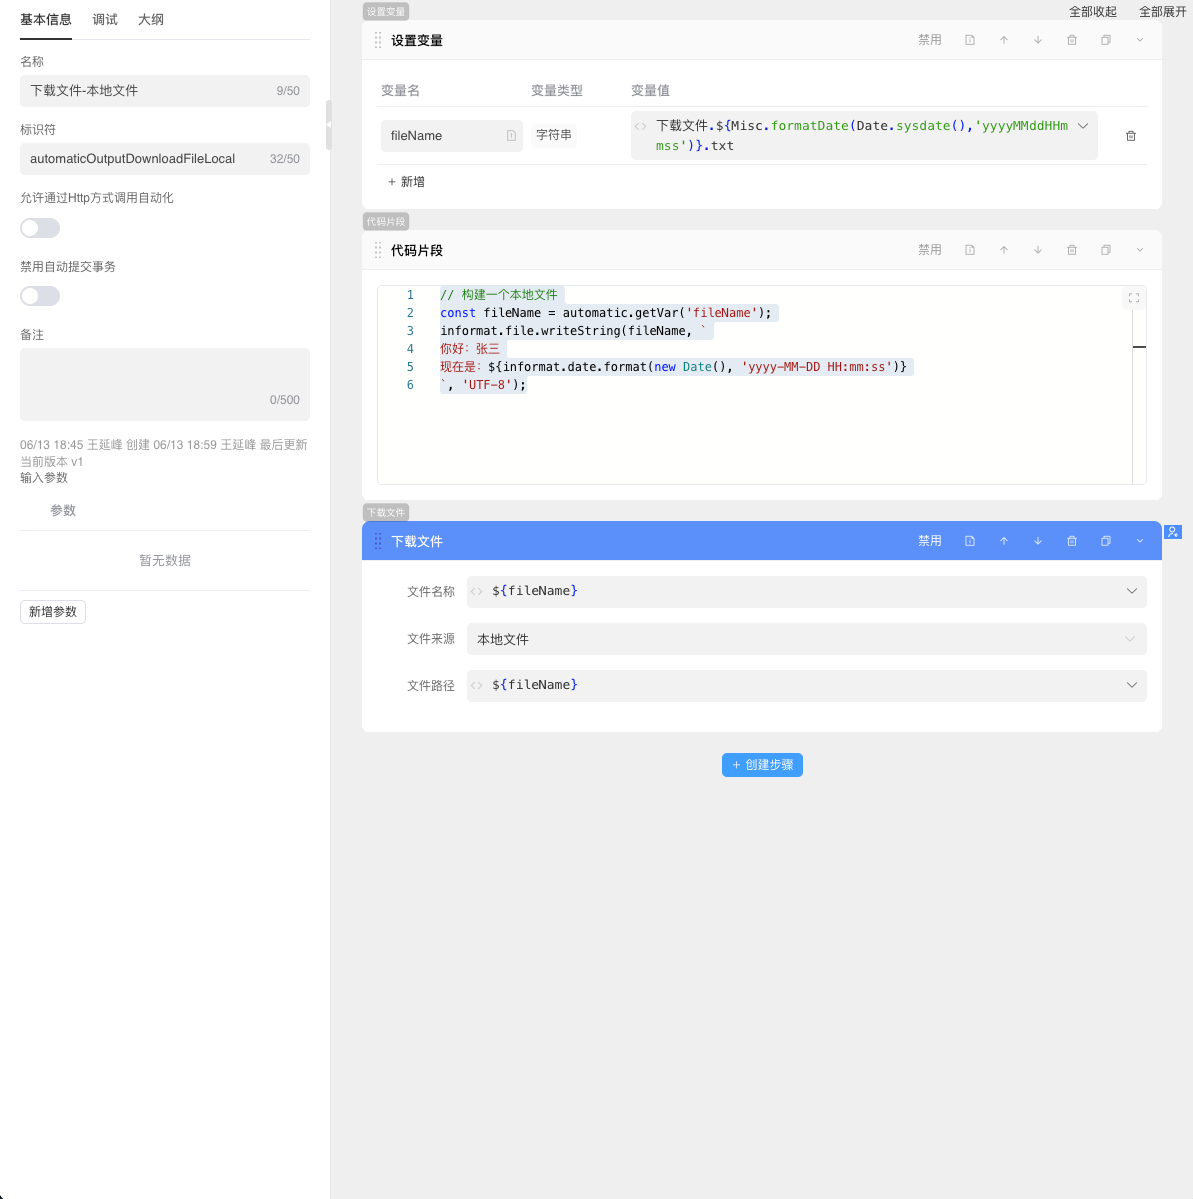Image resolution: width=1193 pixels, height=1199 pixels.
Task: Move the 代码片段 step up
Action: (1004, 250)
